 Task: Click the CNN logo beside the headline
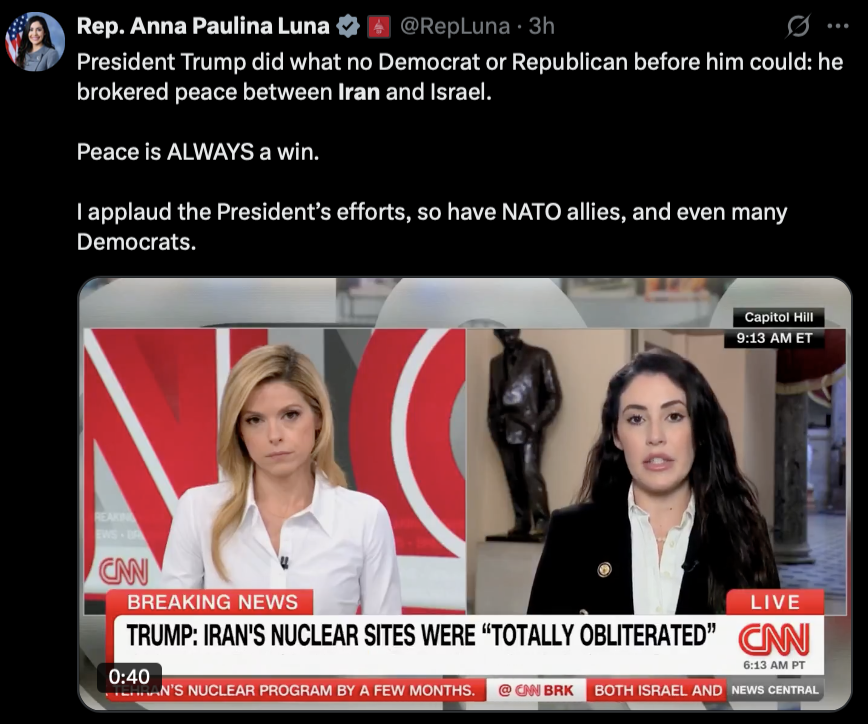(774, 639)
